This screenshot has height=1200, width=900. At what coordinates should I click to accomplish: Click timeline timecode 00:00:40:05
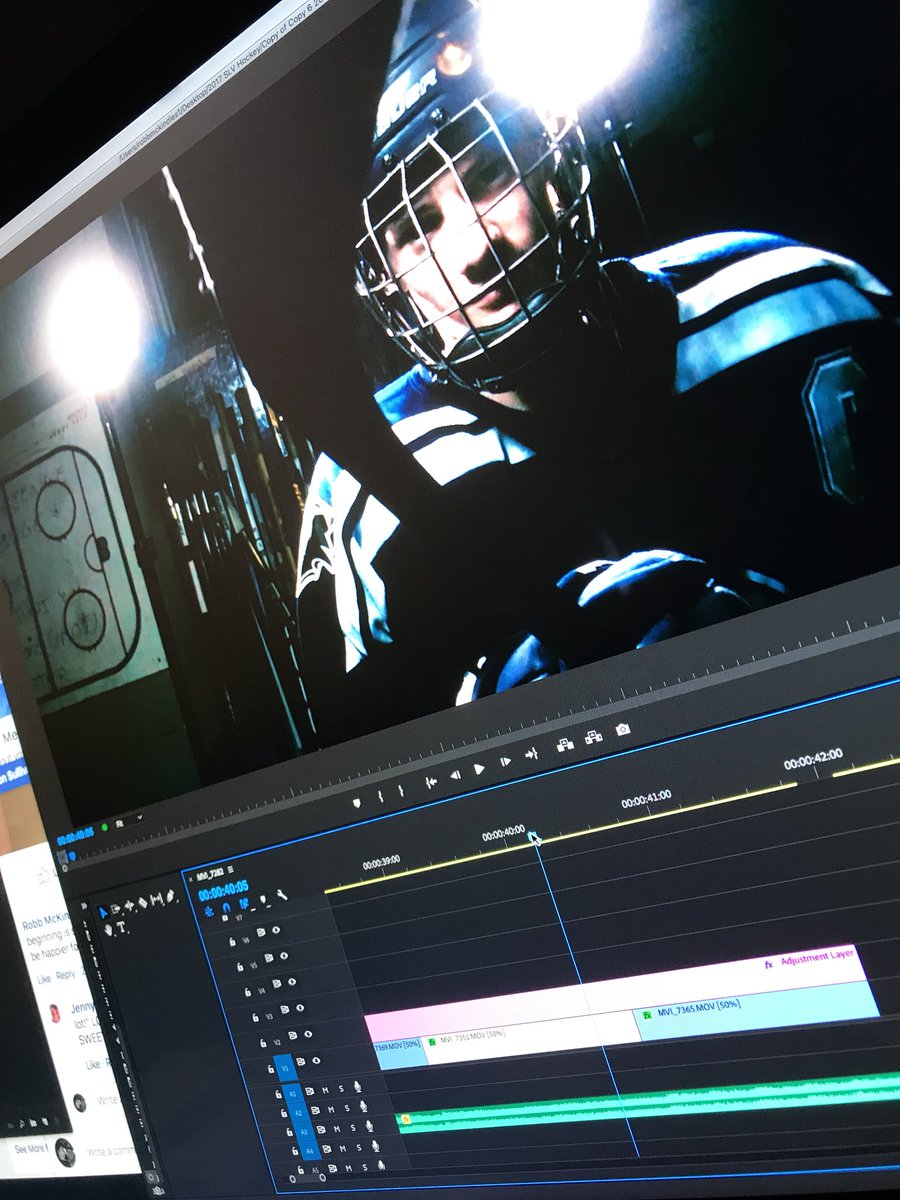223,891
